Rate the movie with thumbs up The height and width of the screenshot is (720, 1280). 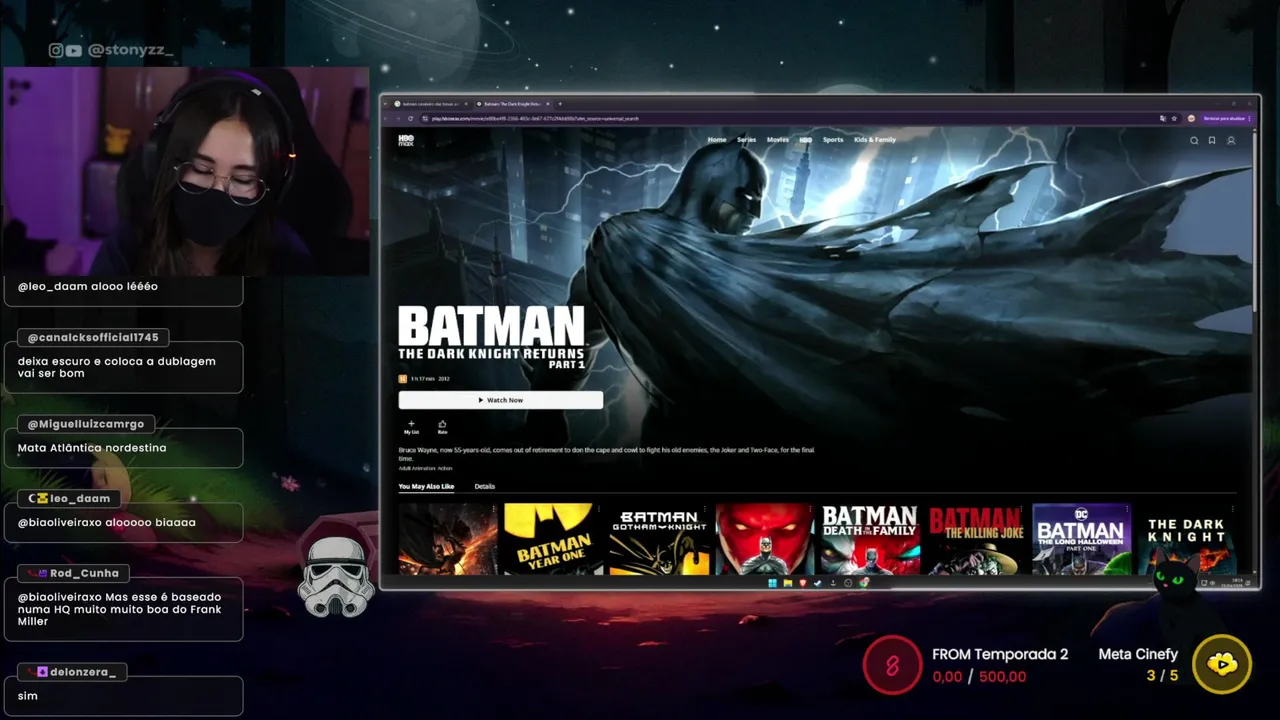[x=442, y=427]
